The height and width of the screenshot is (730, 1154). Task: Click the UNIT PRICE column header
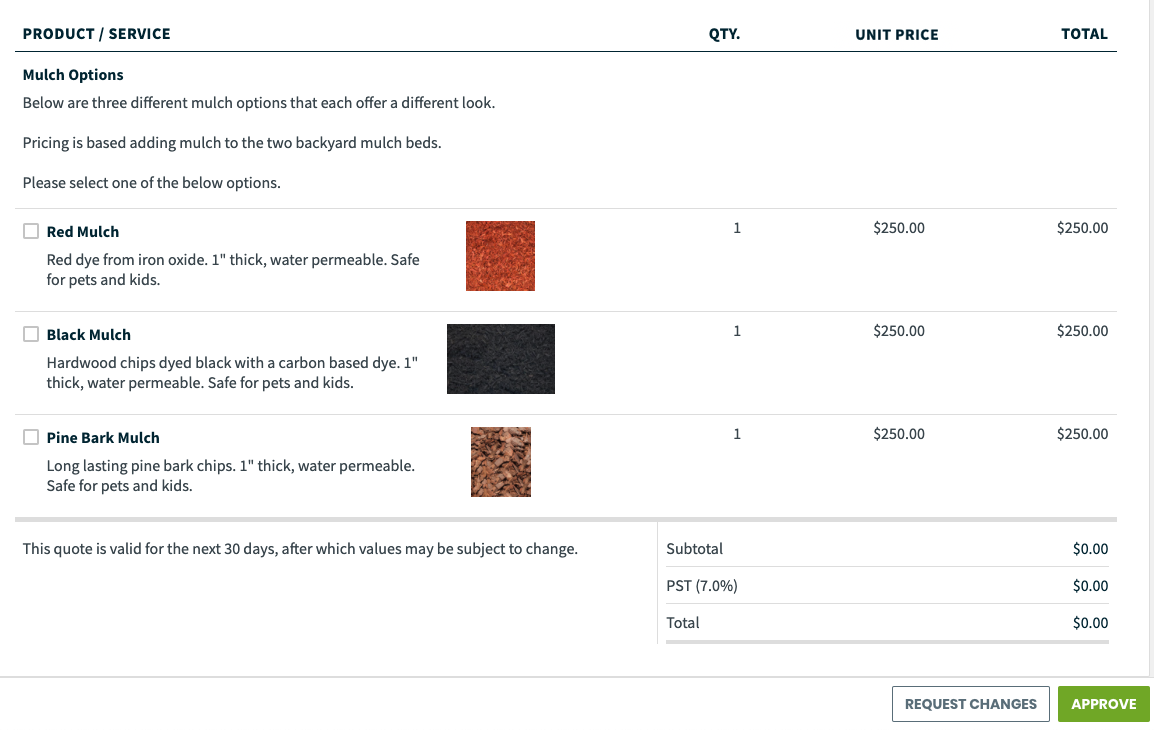pyautogui.click(x=896, y=34)
